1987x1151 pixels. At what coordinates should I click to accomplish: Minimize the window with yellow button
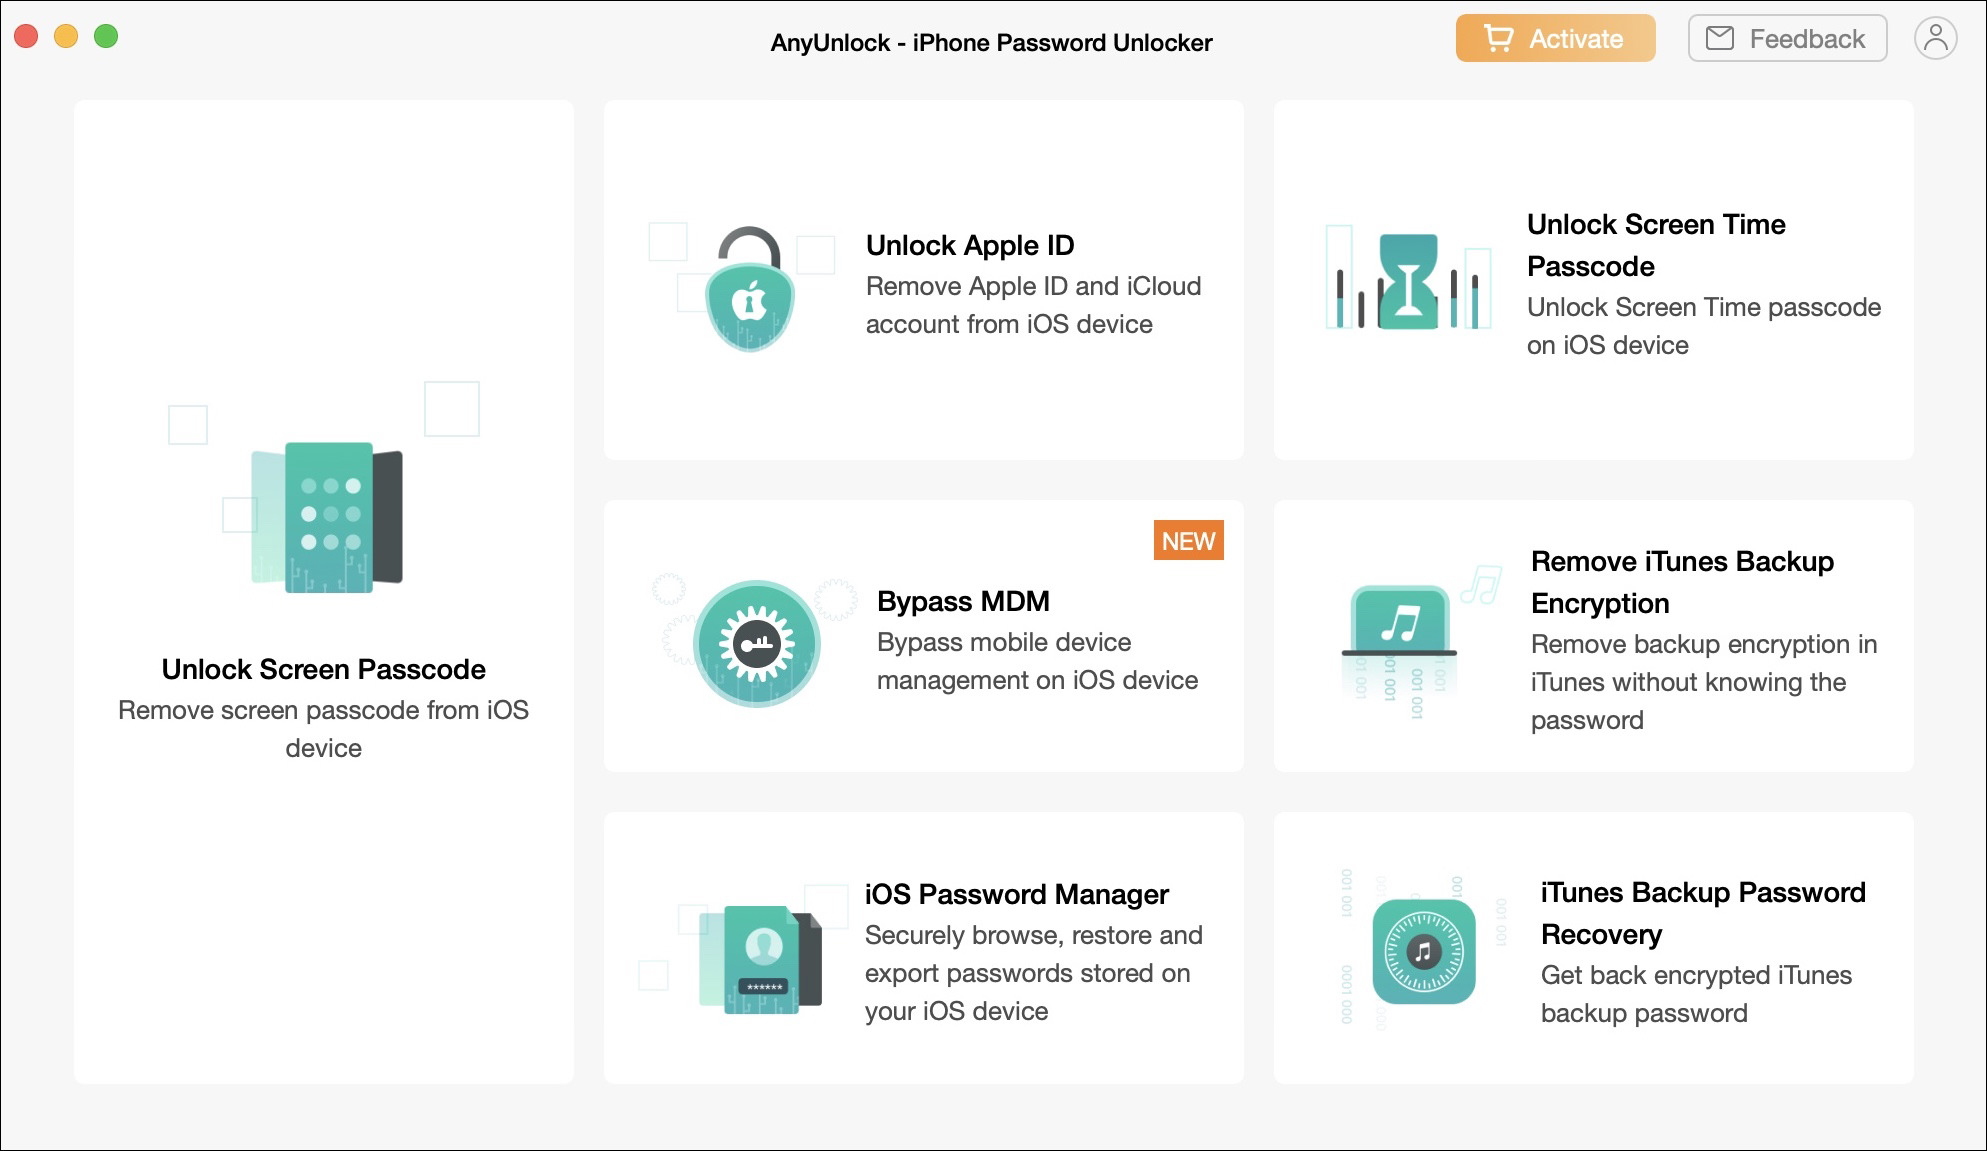point(66,37)
